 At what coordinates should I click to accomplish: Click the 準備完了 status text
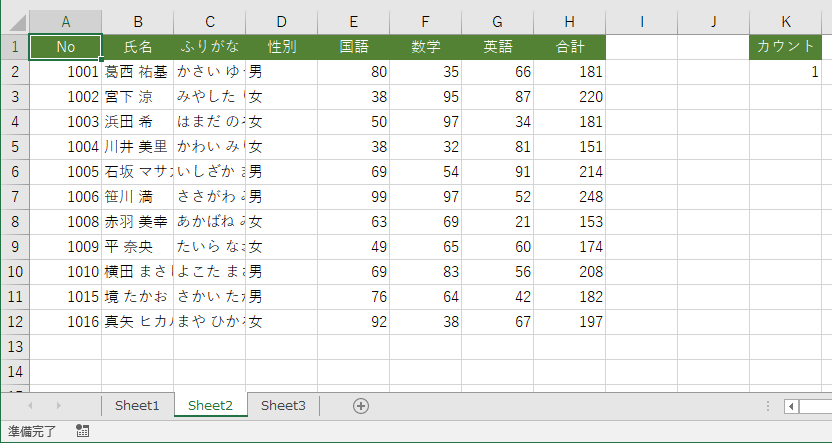[32, 431]
